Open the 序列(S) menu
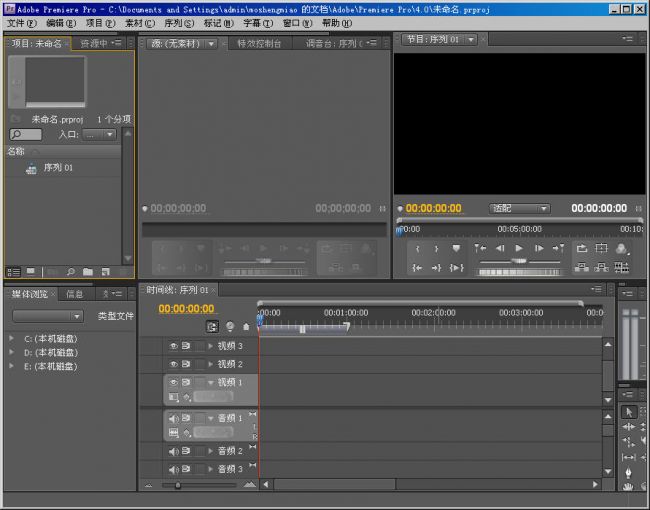This screenshot has height=510, width=650. point(180,22)
